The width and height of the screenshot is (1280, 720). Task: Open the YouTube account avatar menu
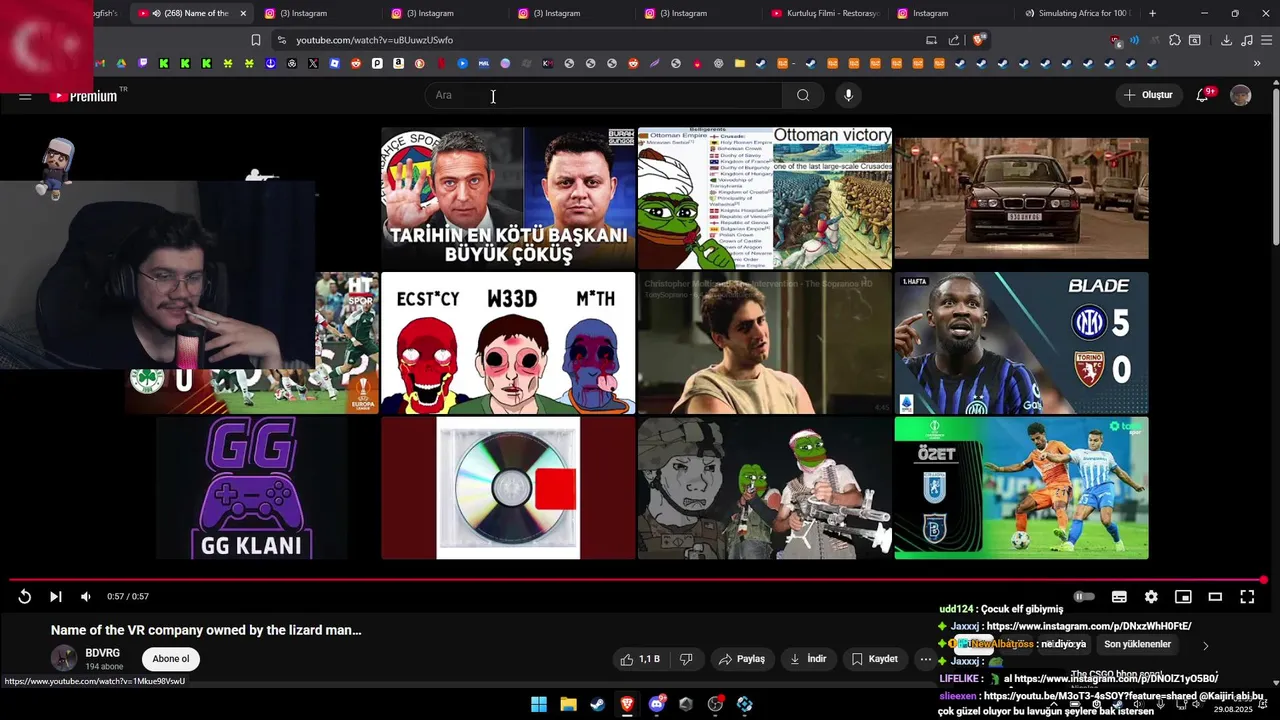coord(1241,95)
